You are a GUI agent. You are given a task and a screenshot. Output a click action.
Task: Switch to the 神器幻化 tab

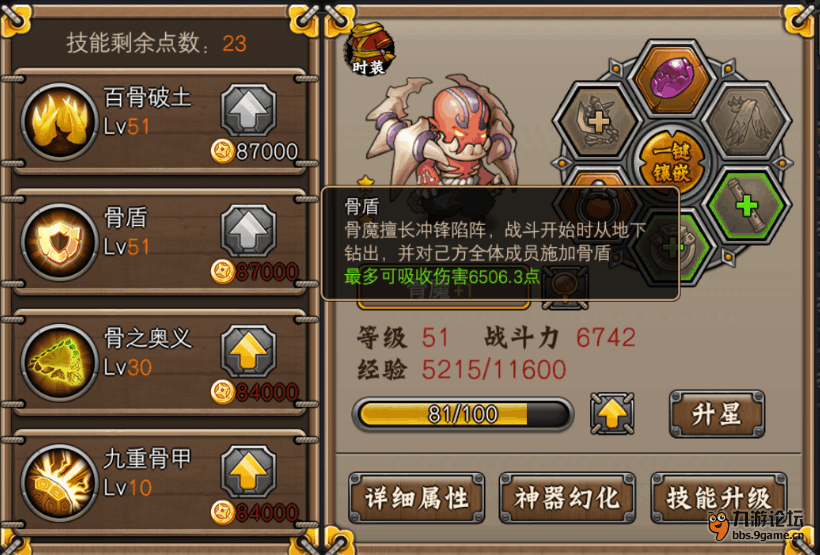click(x=567, y=498)
